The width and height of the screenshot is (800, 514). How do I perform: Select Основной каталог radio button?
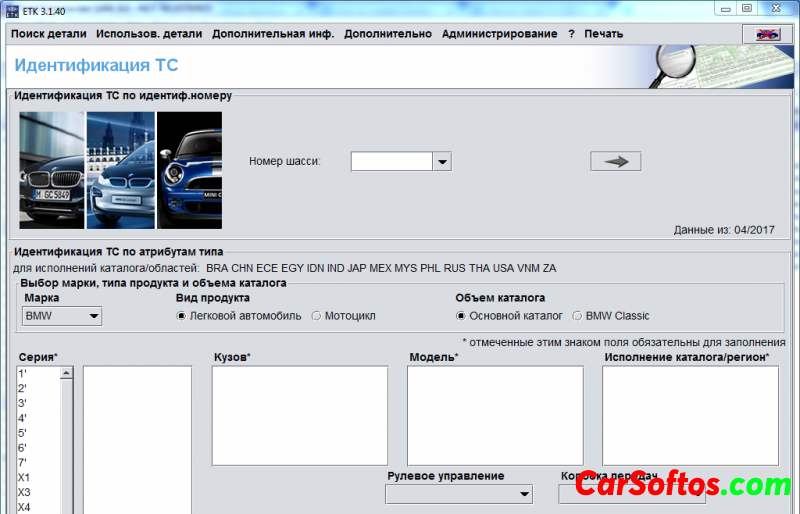click(x=461, y=316)
